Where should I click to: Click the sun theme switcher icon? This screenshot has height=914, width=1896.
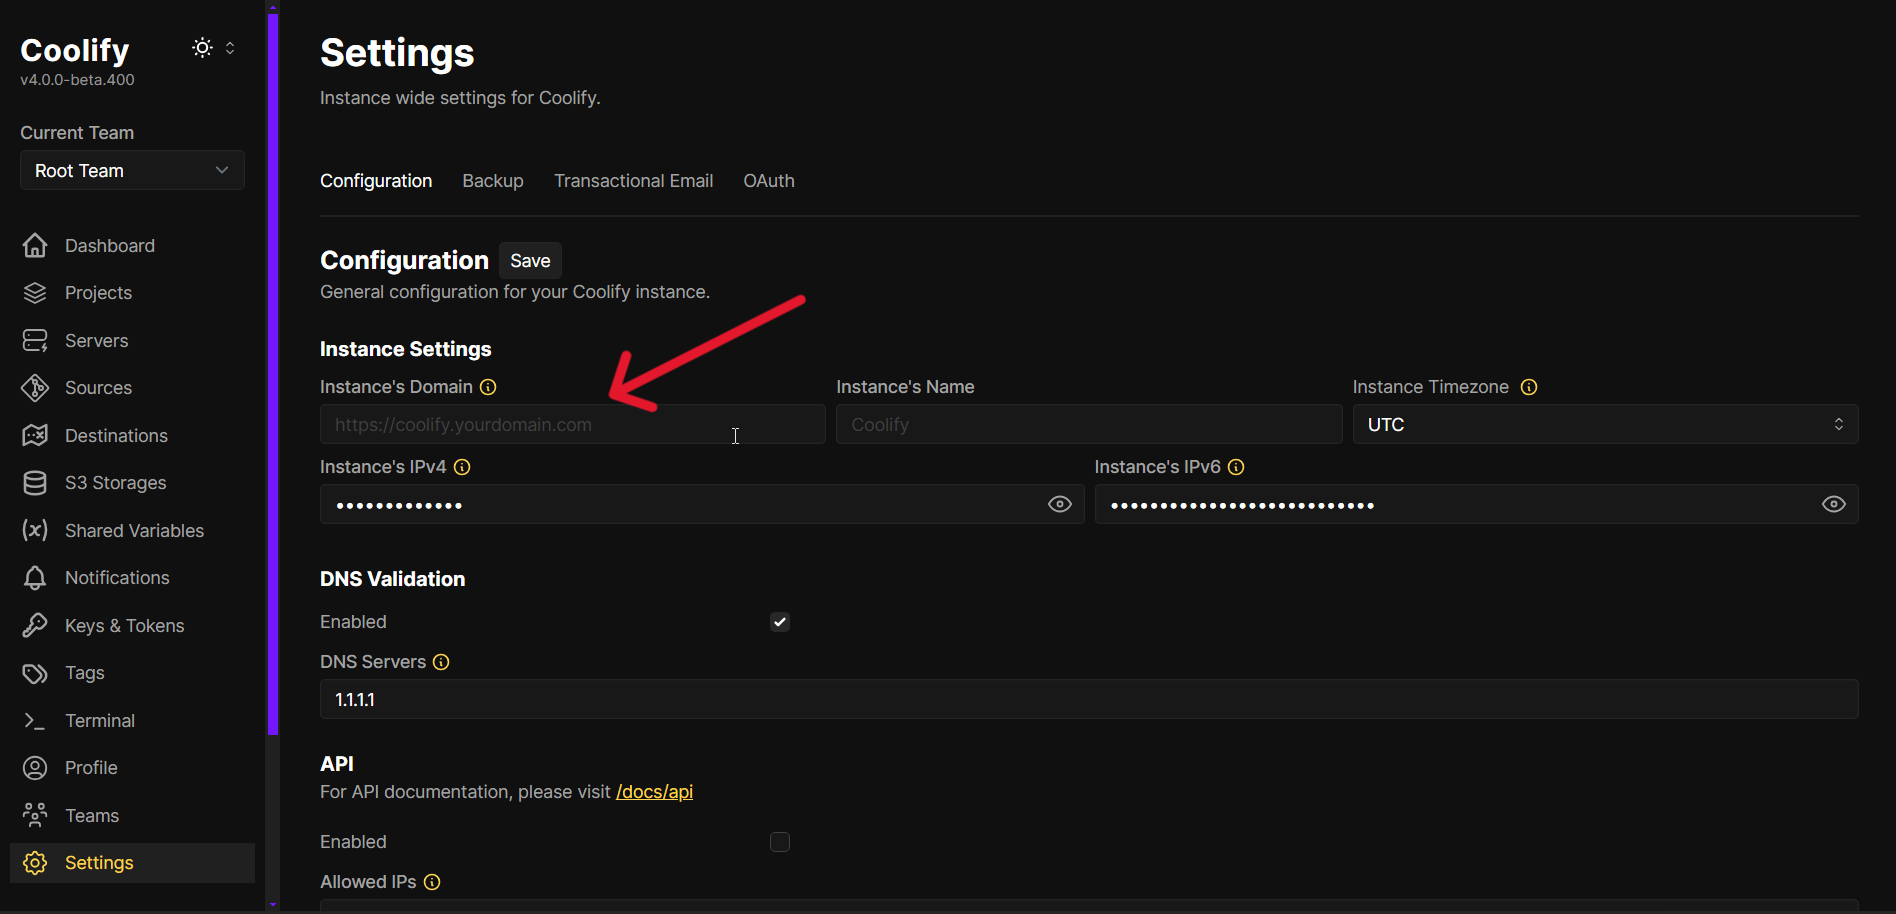[202, 48]
